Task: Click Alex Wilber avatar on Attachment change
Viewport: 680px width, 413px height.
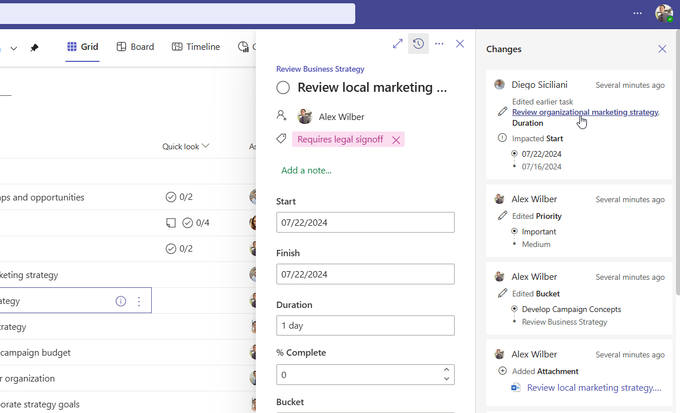Action: point(500,354)
